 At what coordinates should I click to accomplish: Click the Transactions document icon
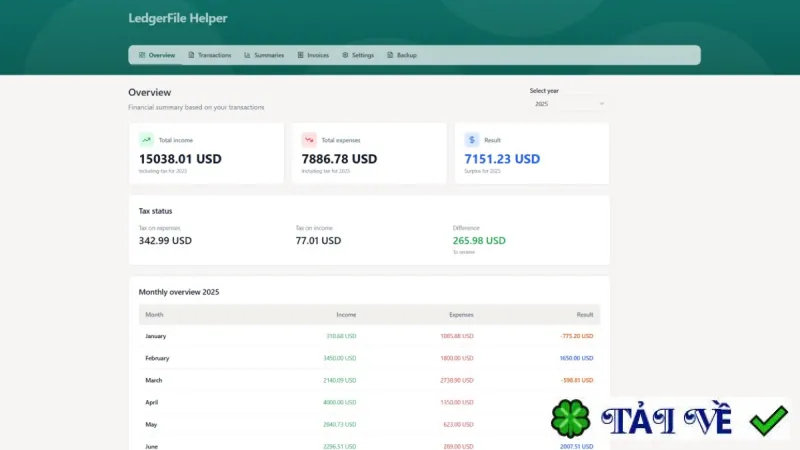tap(191, 55)
